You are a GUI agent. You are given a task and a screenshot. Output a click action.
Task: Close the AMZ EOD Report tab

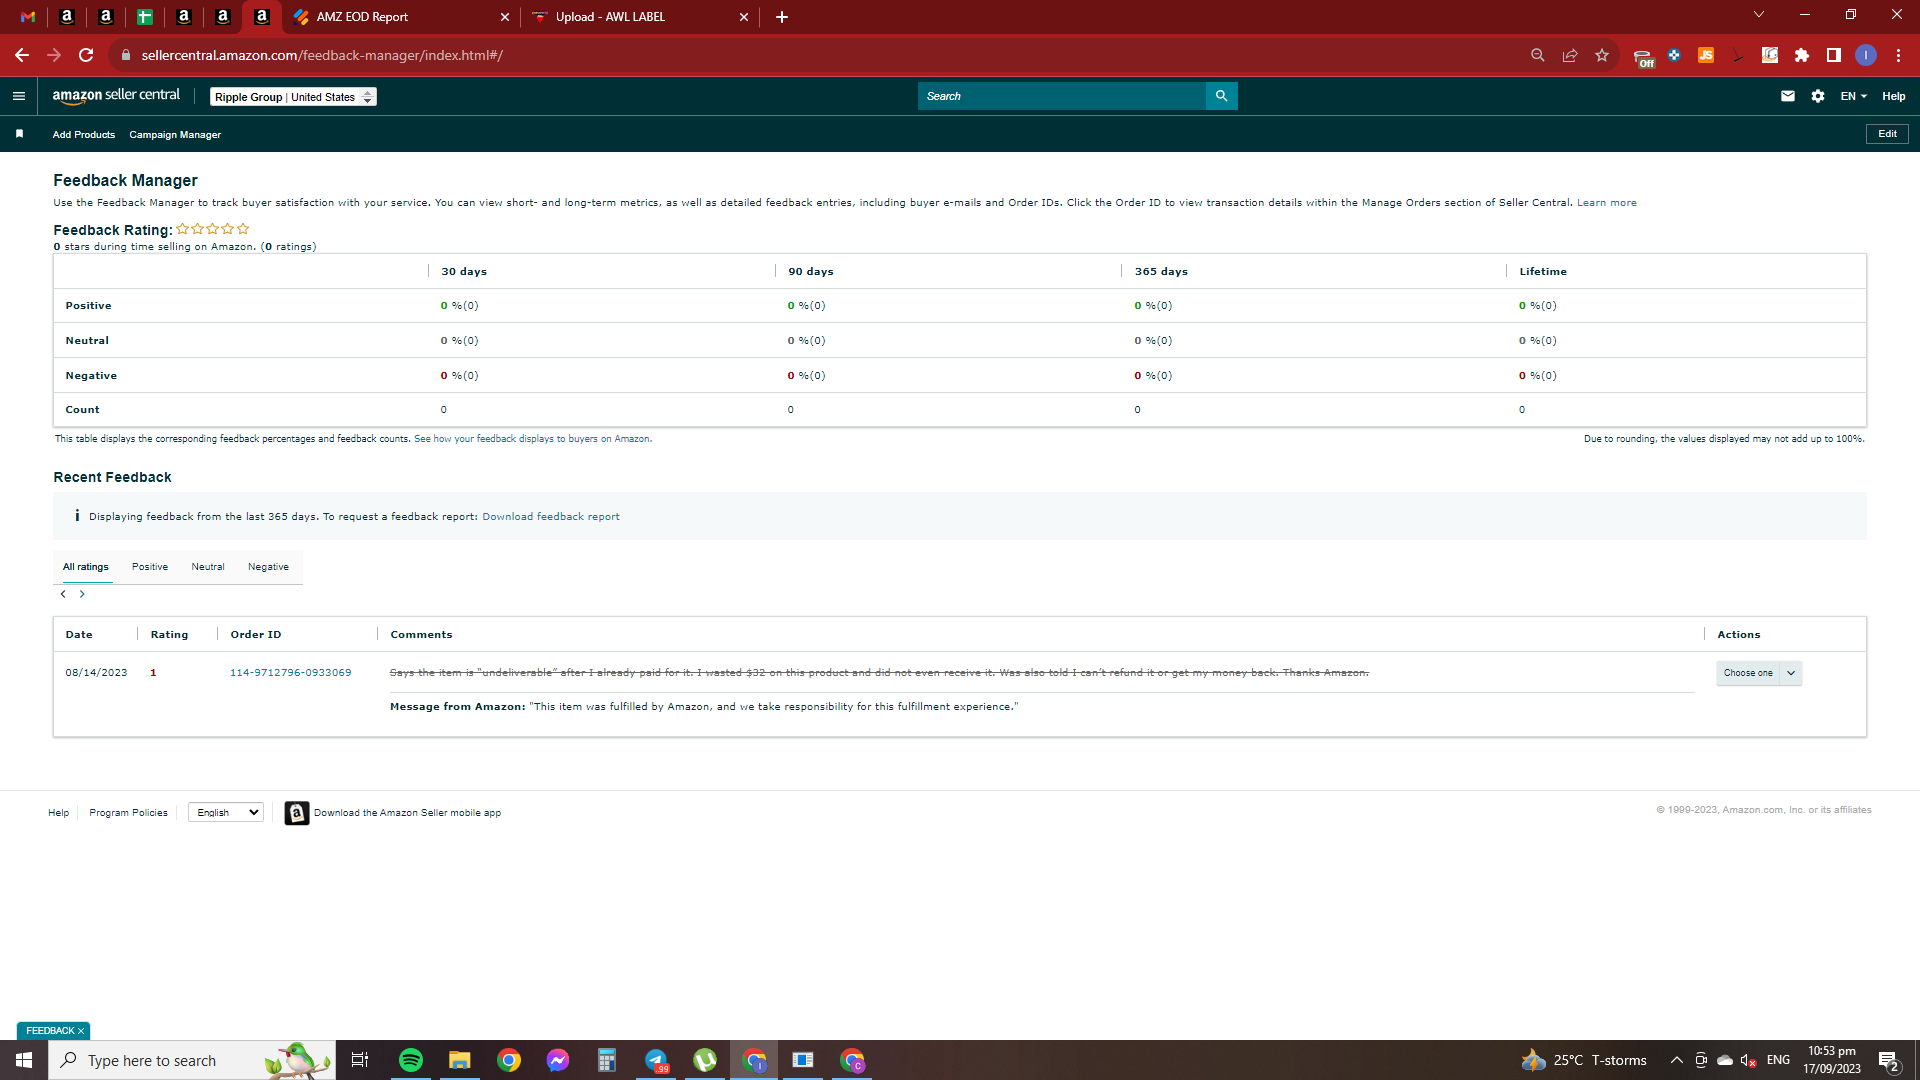point(504,17)
